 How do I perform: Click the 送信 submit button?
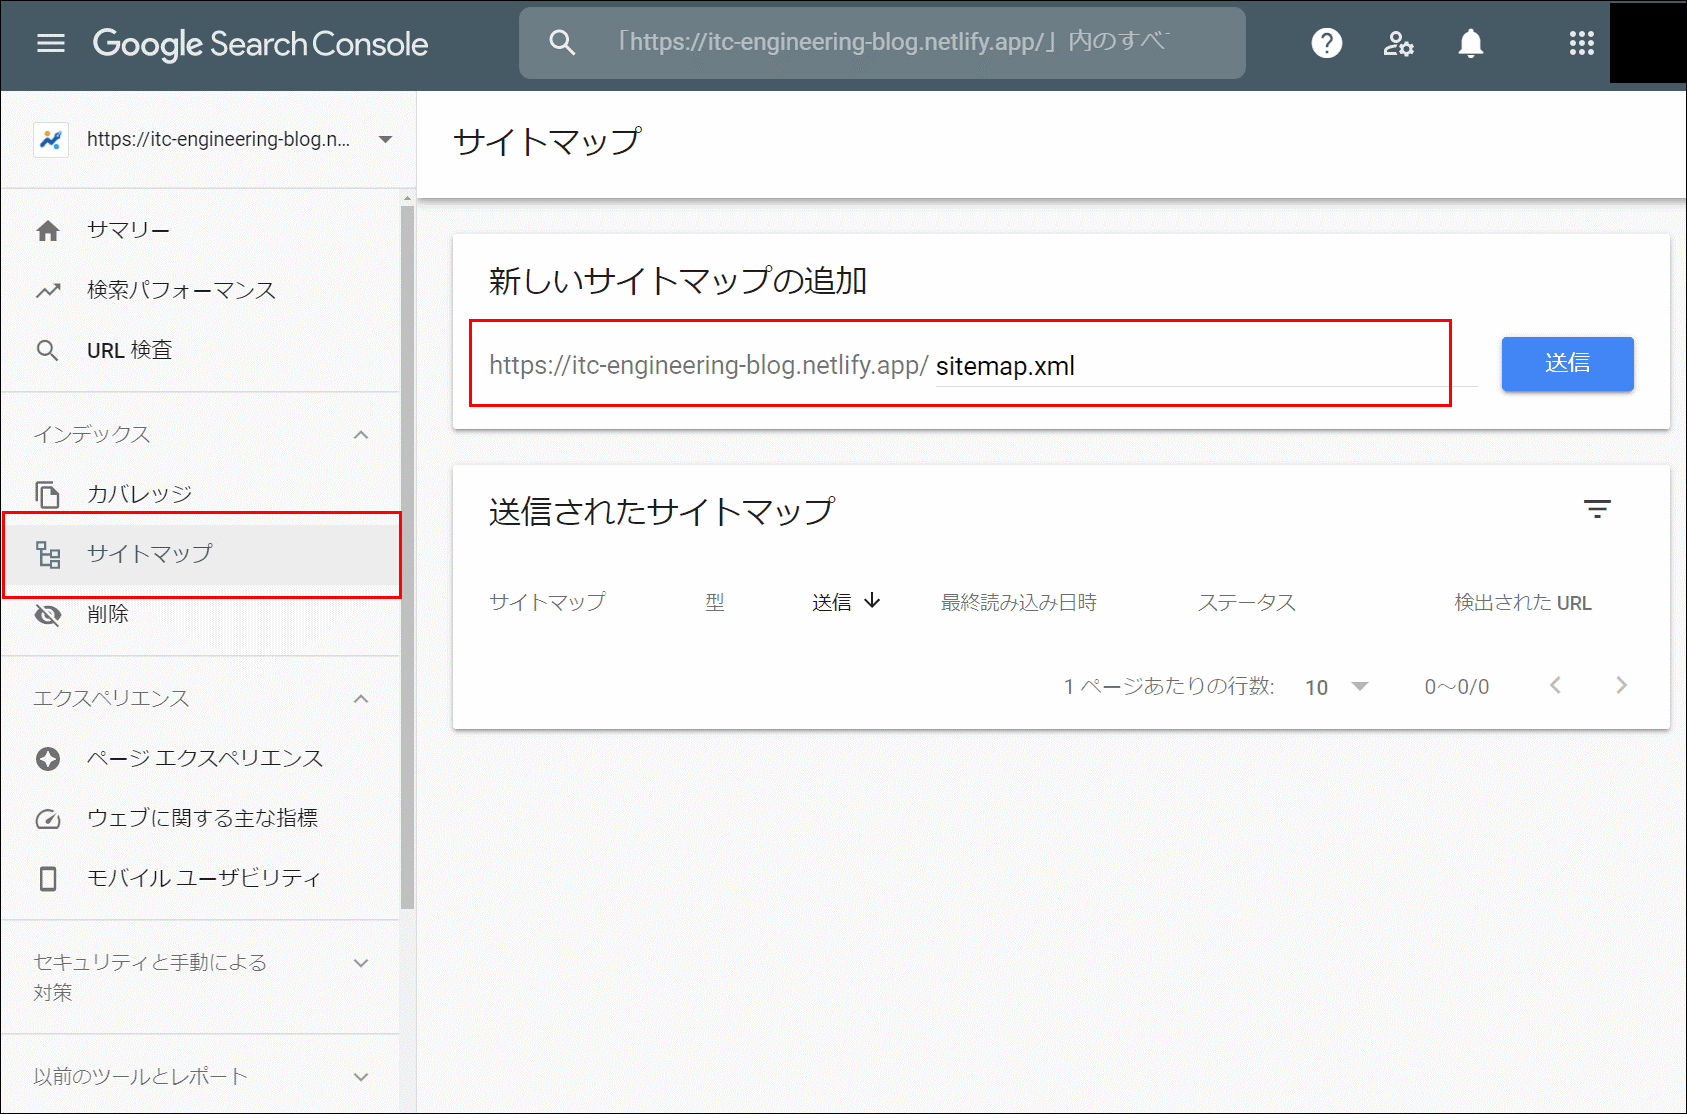pos(1567,363)
